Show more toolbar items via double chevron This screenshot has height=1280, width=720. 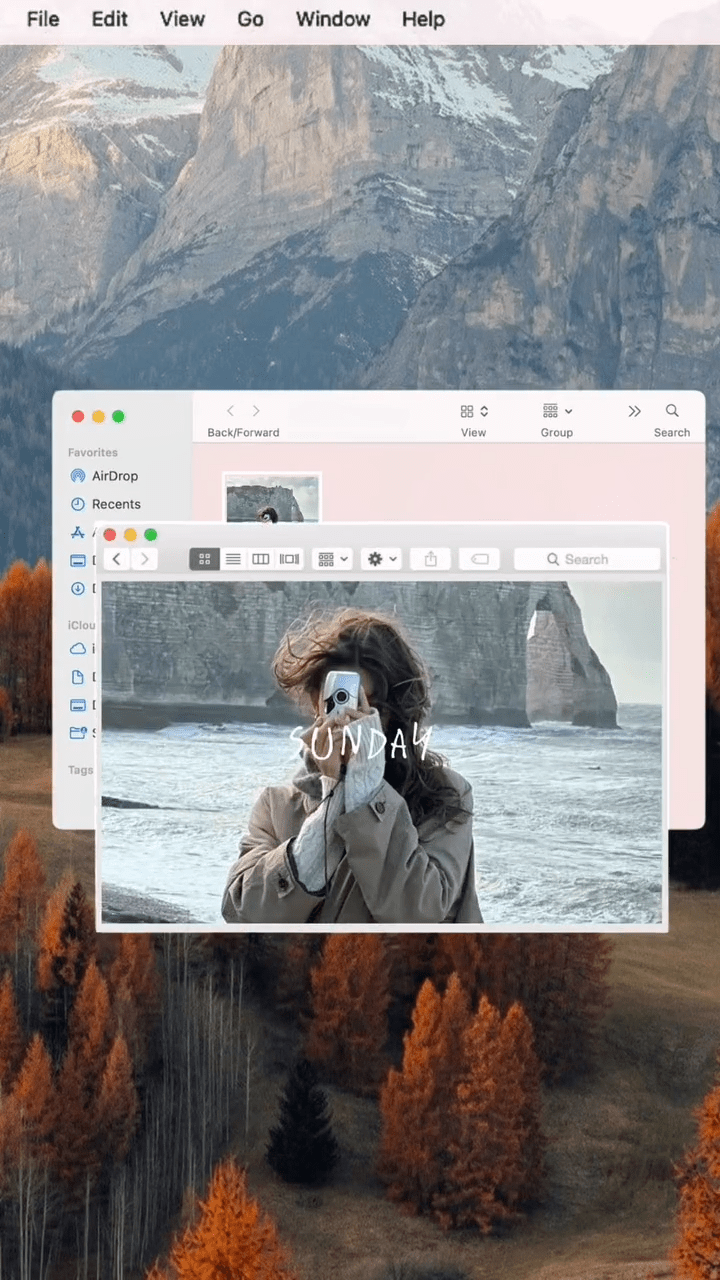(x=634, y=412)
